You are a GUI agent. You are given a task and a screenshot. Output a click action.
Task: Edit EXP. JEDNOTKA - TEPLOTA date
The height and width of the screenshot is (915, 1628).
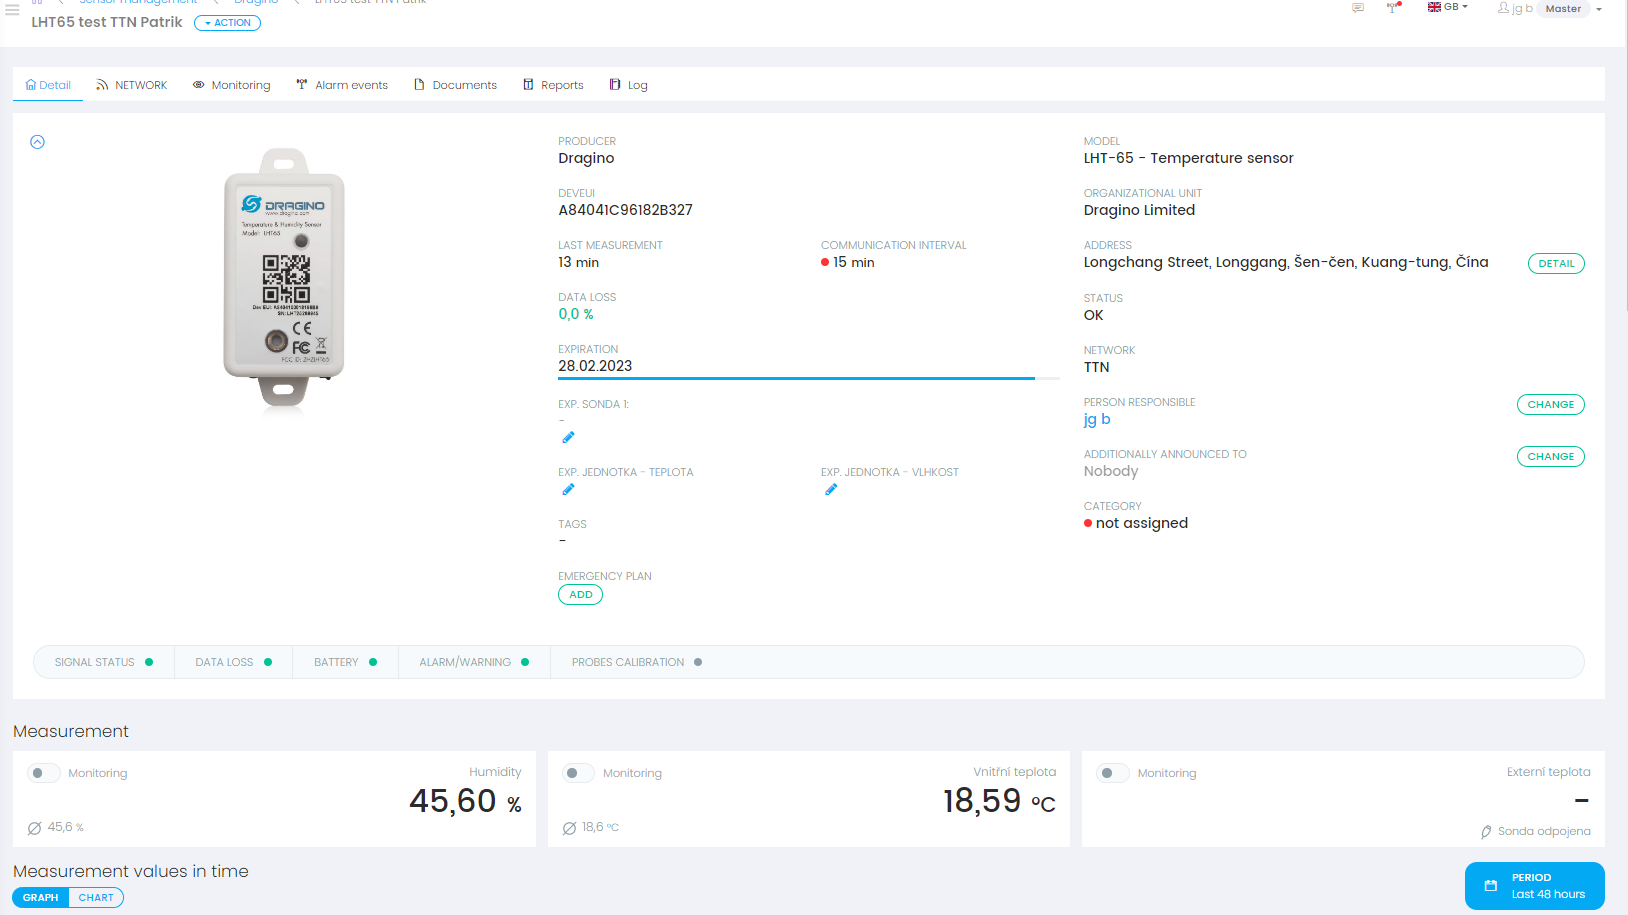point(568,489)
